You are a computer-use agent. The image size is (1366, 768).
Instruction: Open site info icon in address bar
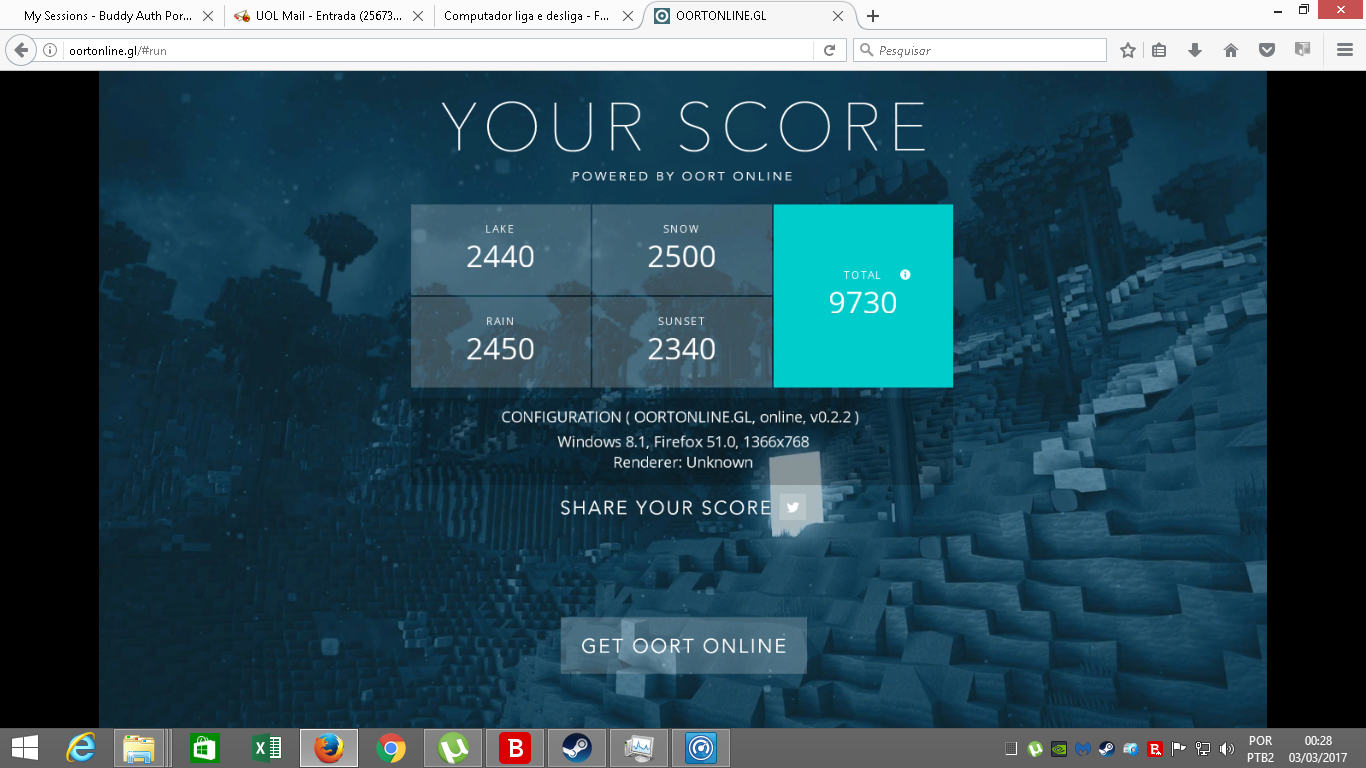[50, 50]
